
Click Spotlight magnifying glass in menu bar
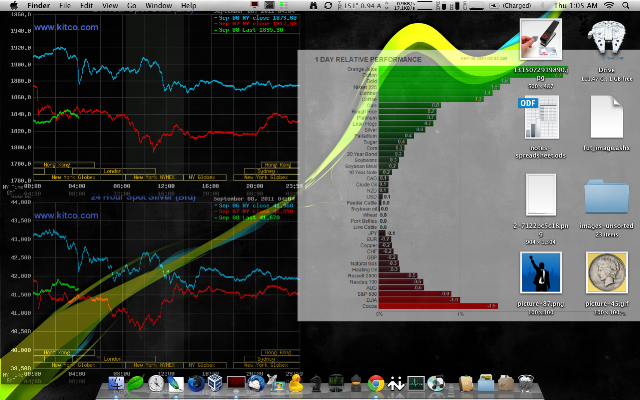coord(625,5)
